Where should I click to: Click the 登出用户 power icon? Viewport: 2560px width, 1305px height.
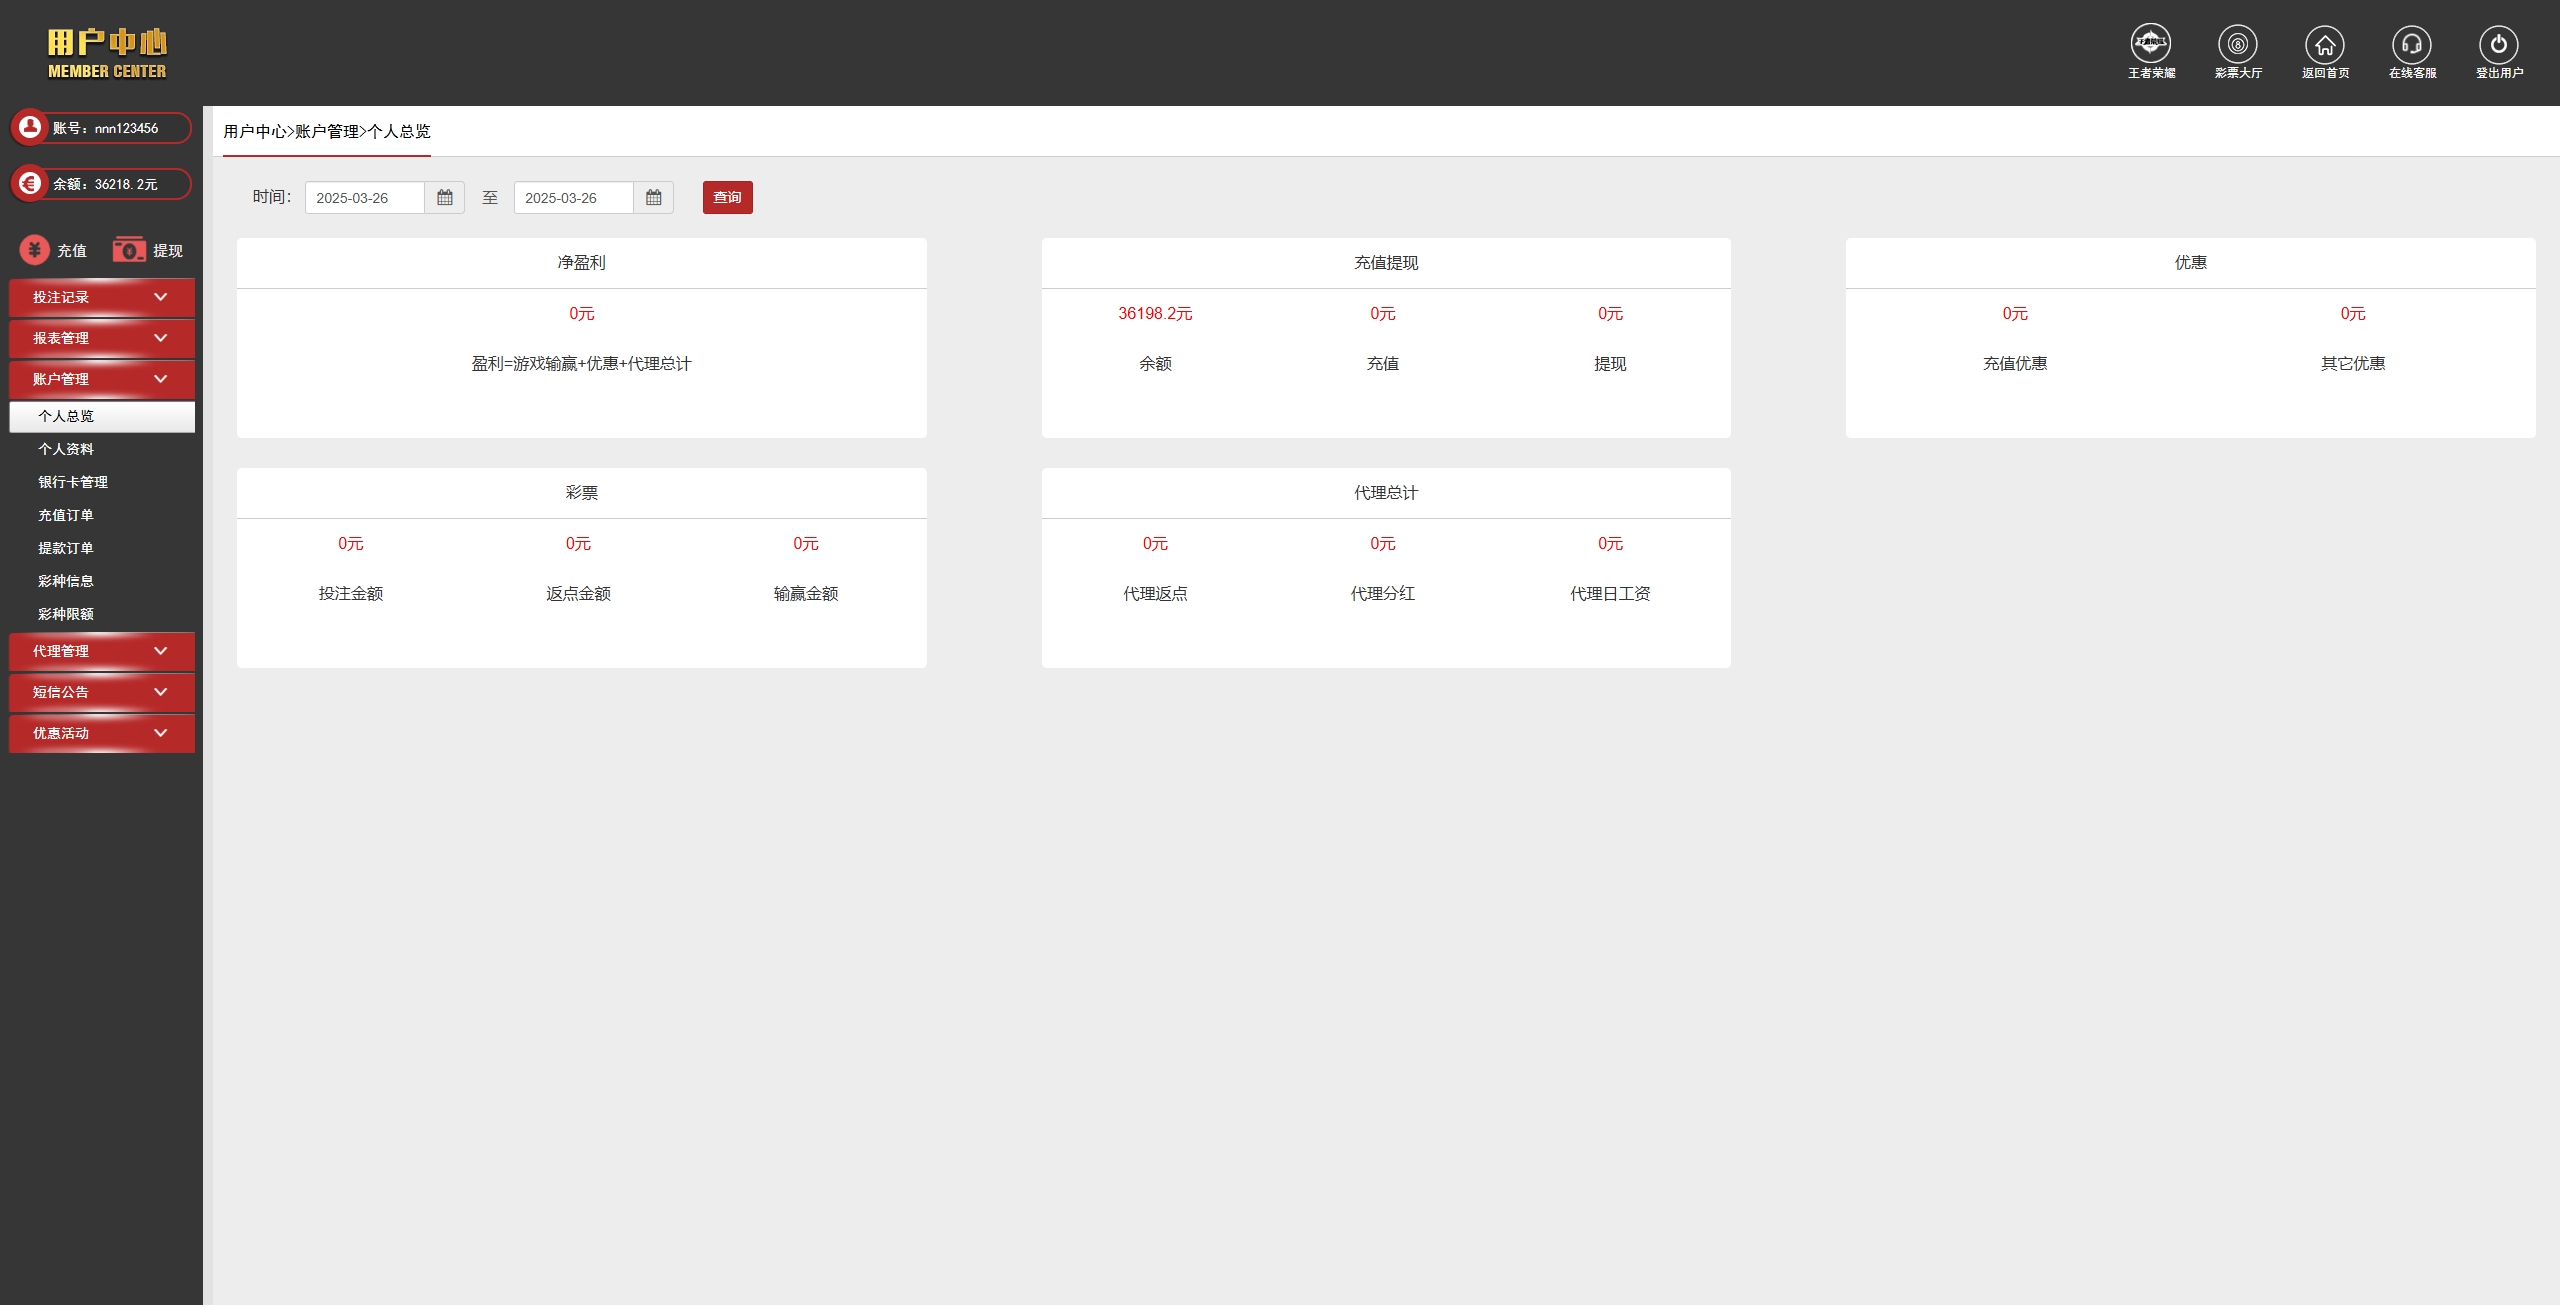click(2498, 44)
